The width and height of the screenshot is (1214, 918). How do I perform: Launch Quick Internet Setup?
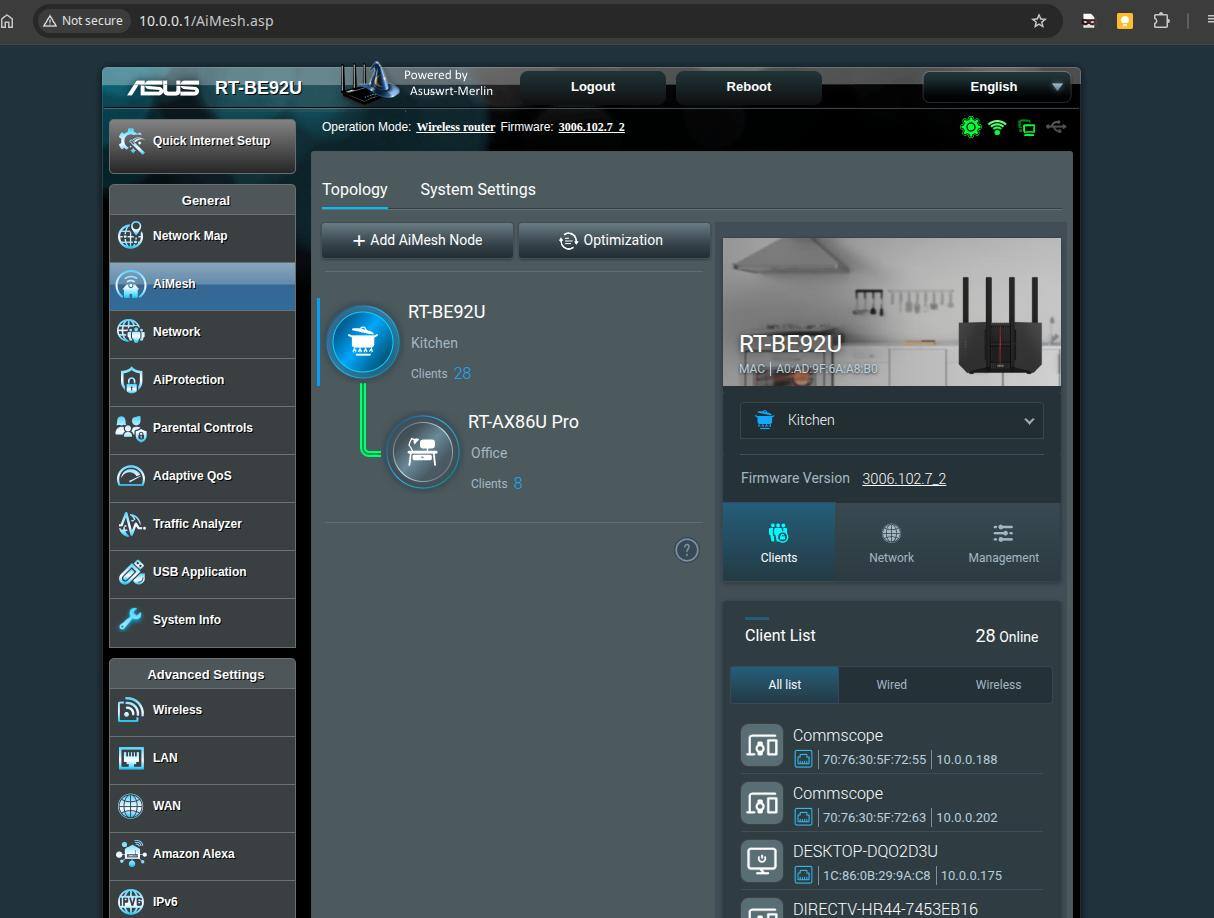pos(202,146)
